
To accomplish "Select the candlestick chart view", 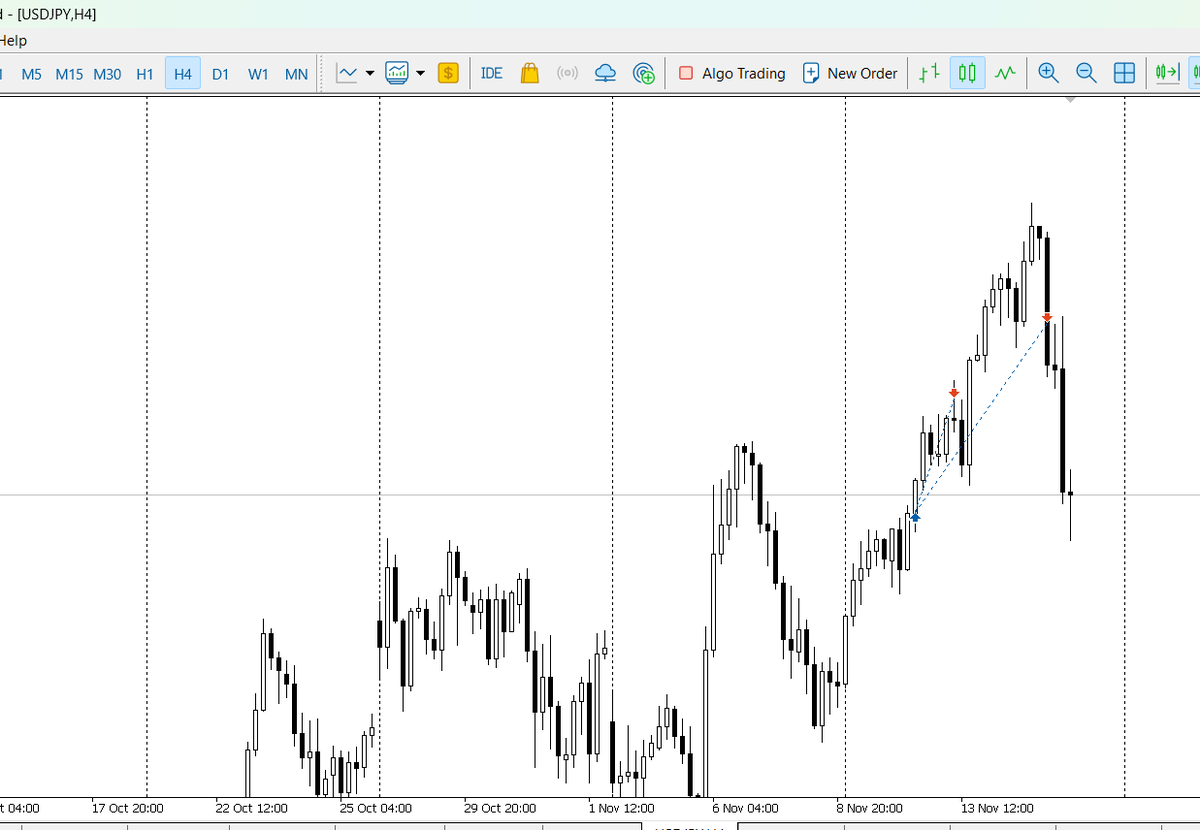I will [x=967, y=73].
